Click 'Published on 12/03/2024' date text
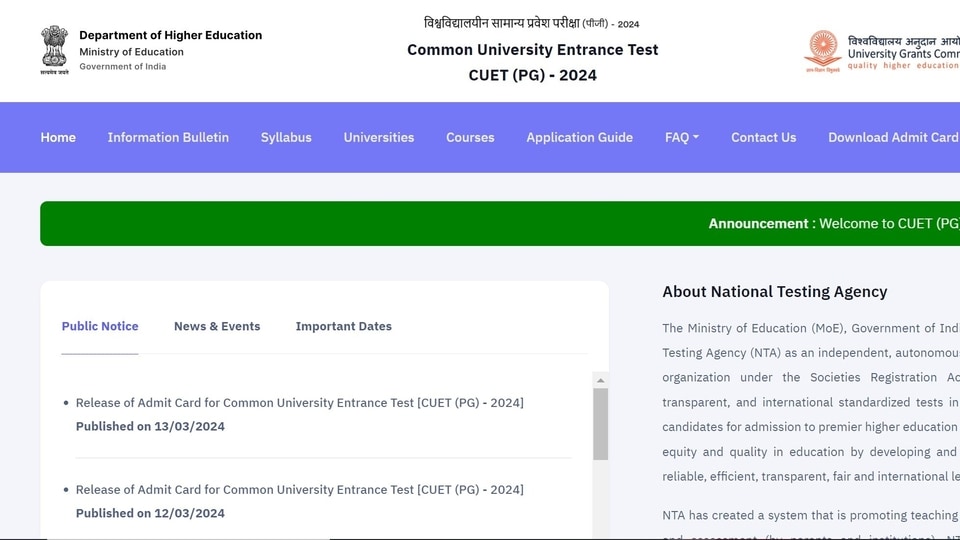 click(150, 513)
